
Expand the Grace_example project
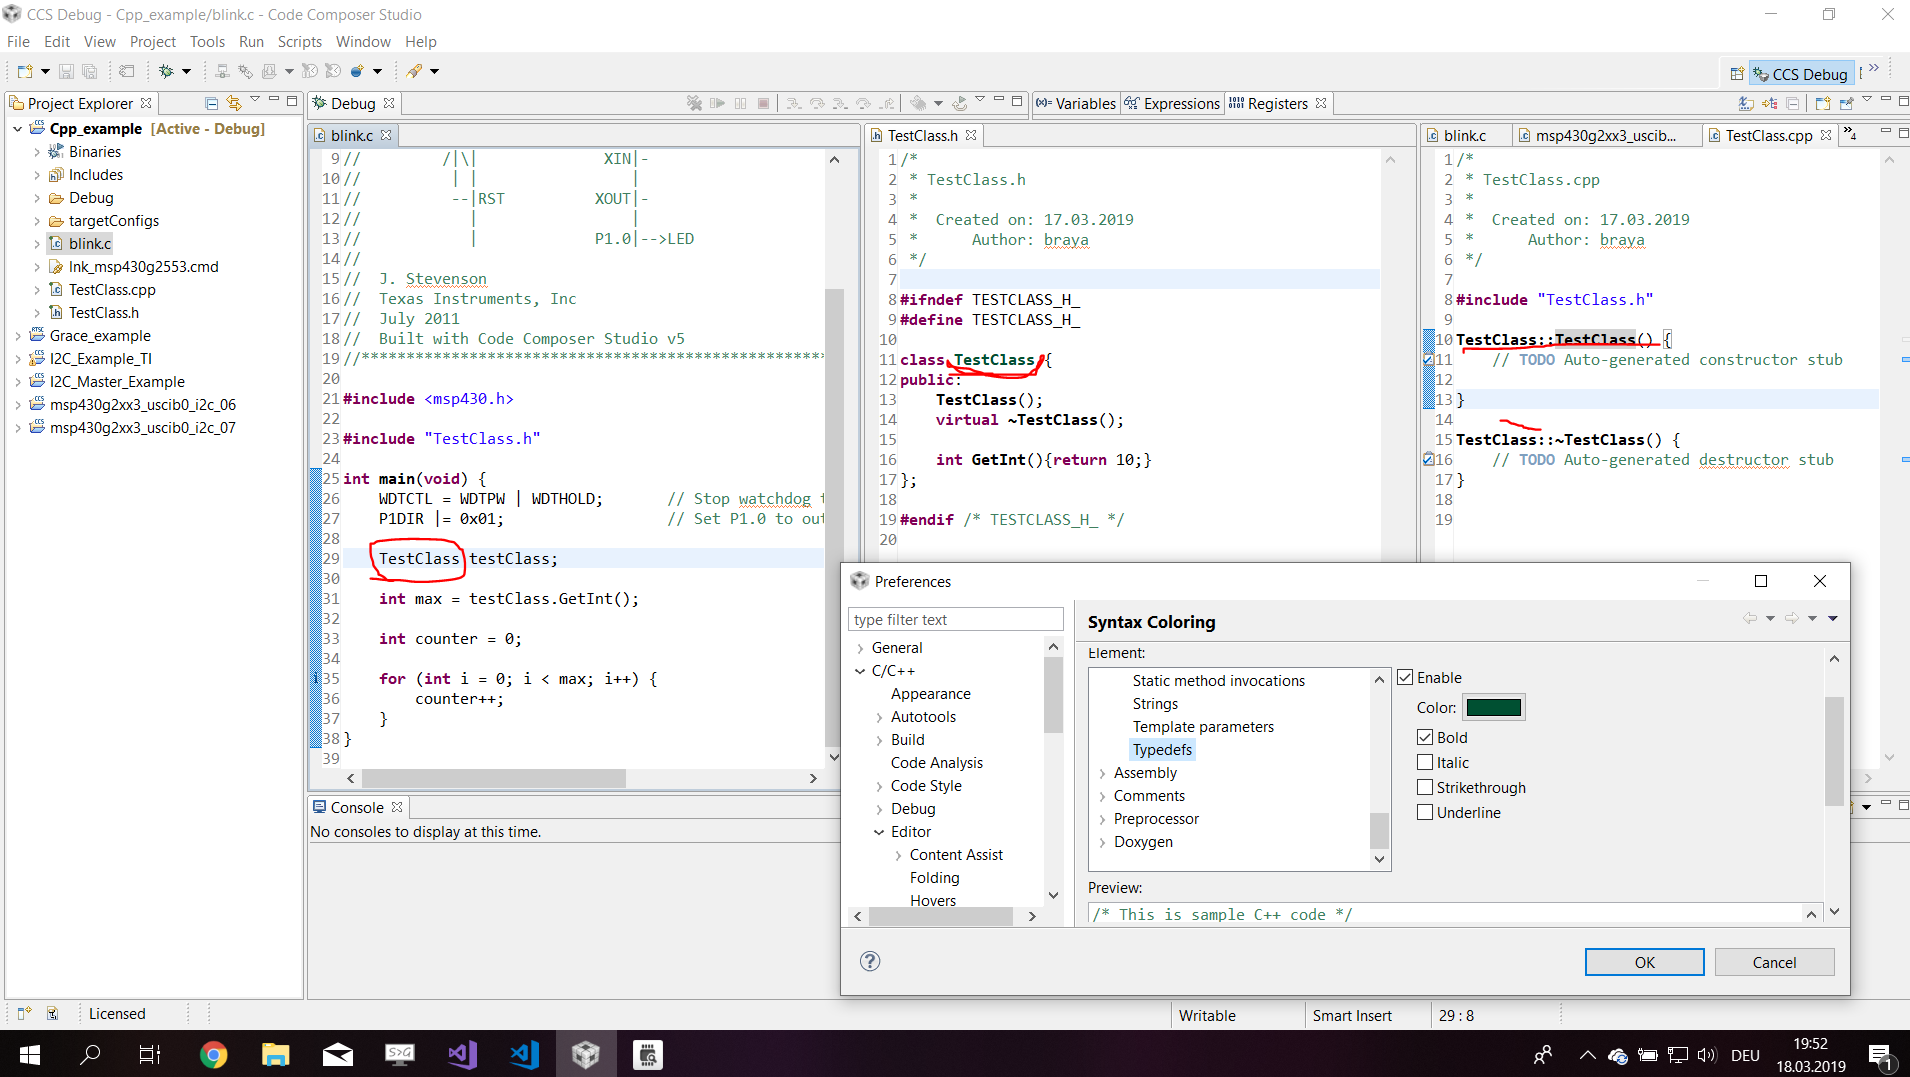(x=18, y=336)
